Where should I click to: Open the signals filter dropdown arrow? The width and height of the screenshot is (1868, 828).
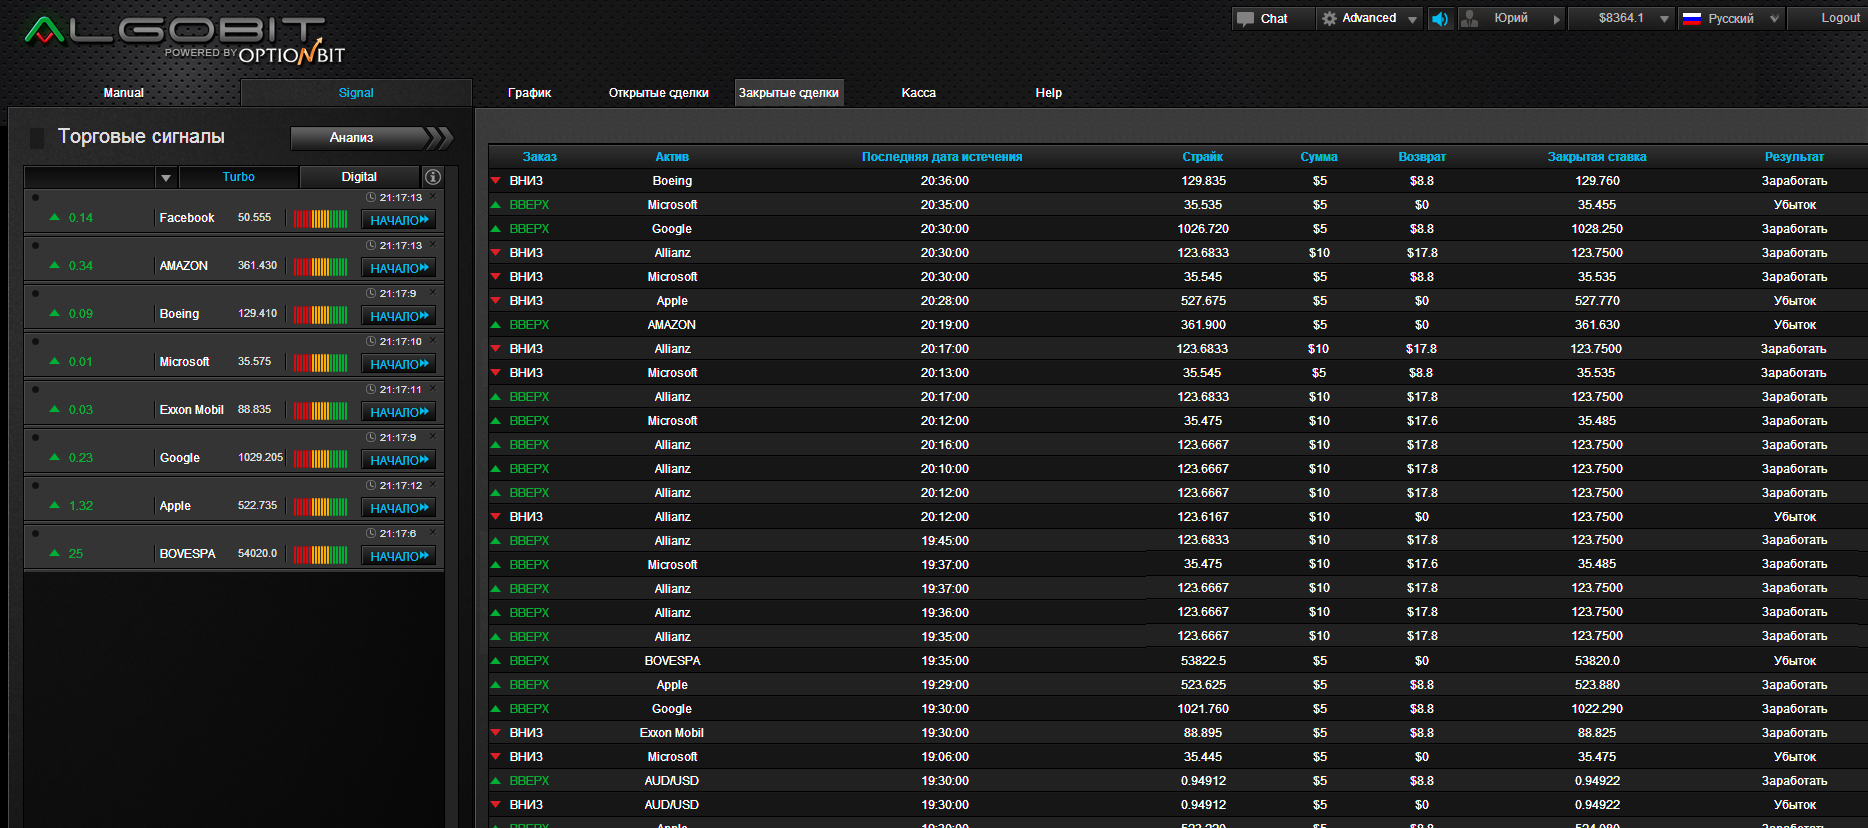166,178
